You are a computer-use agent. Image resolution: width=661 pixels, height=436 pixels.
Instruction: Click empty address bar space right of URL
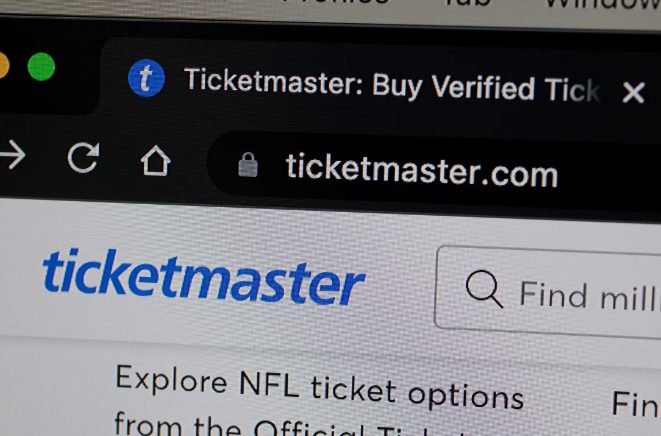pyautogui.click(x=611, y=177)
